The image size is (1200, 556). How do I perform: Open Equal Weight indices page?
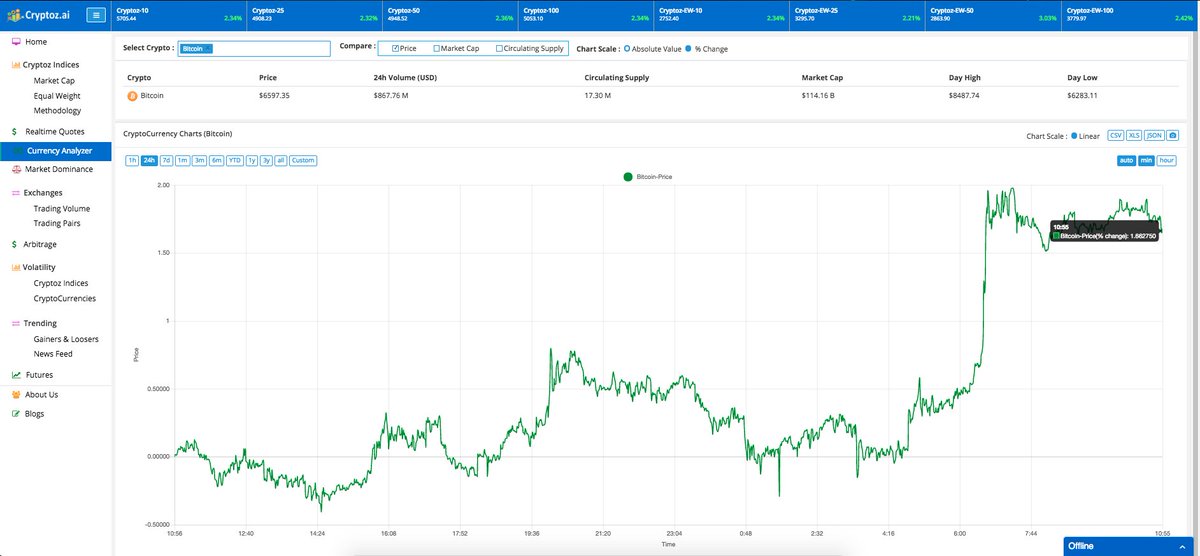(x=57, y=96)
